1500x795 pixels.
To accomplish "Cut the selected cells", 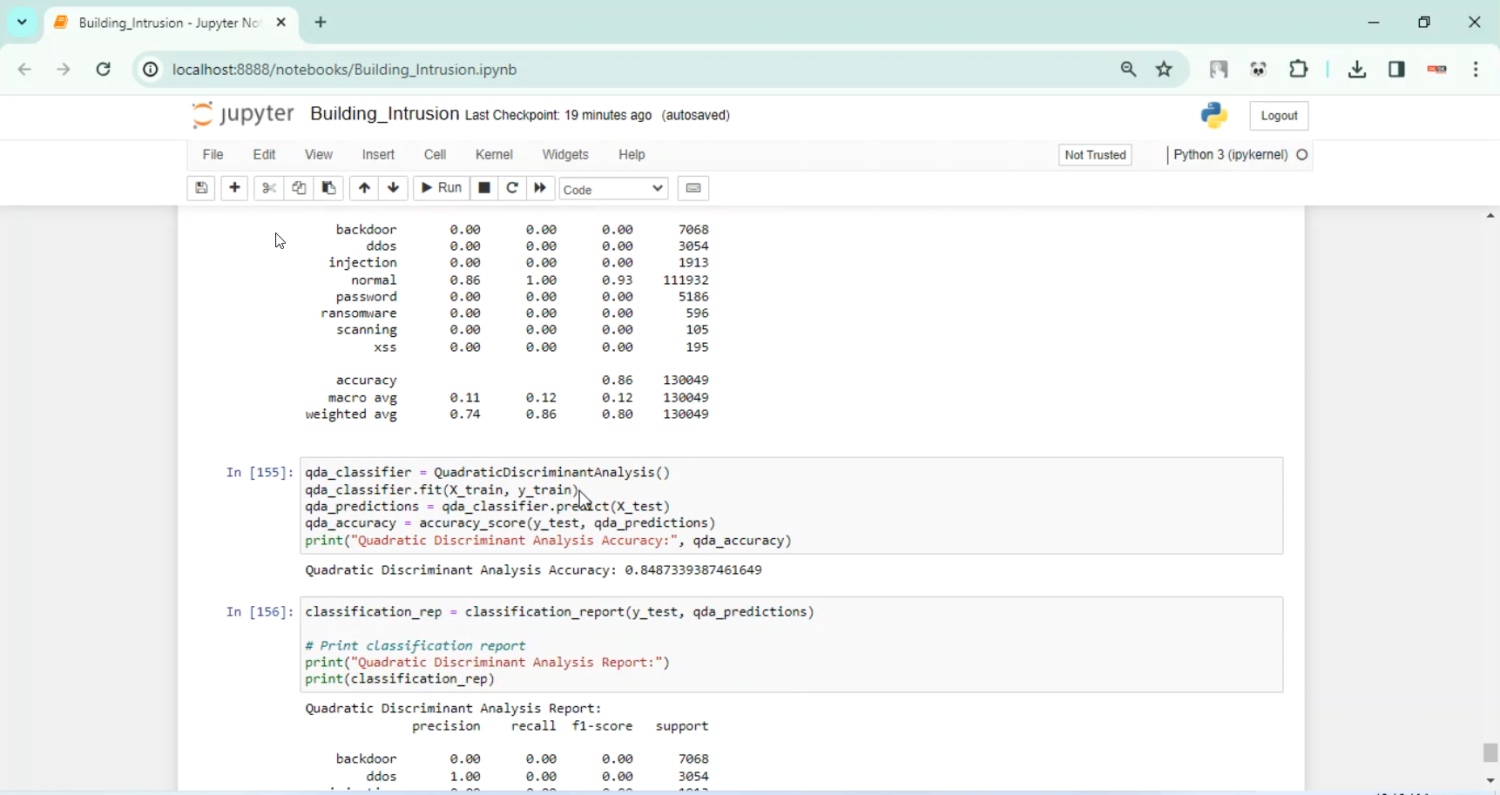I will [268, 188].
